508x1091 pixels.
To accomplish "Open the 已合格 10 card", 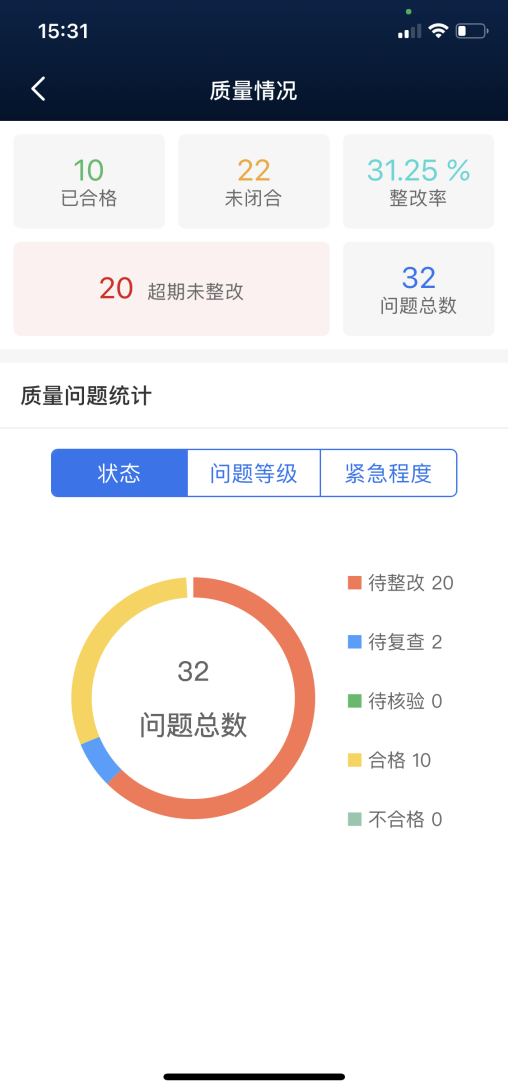I will (x=89, y=182).
